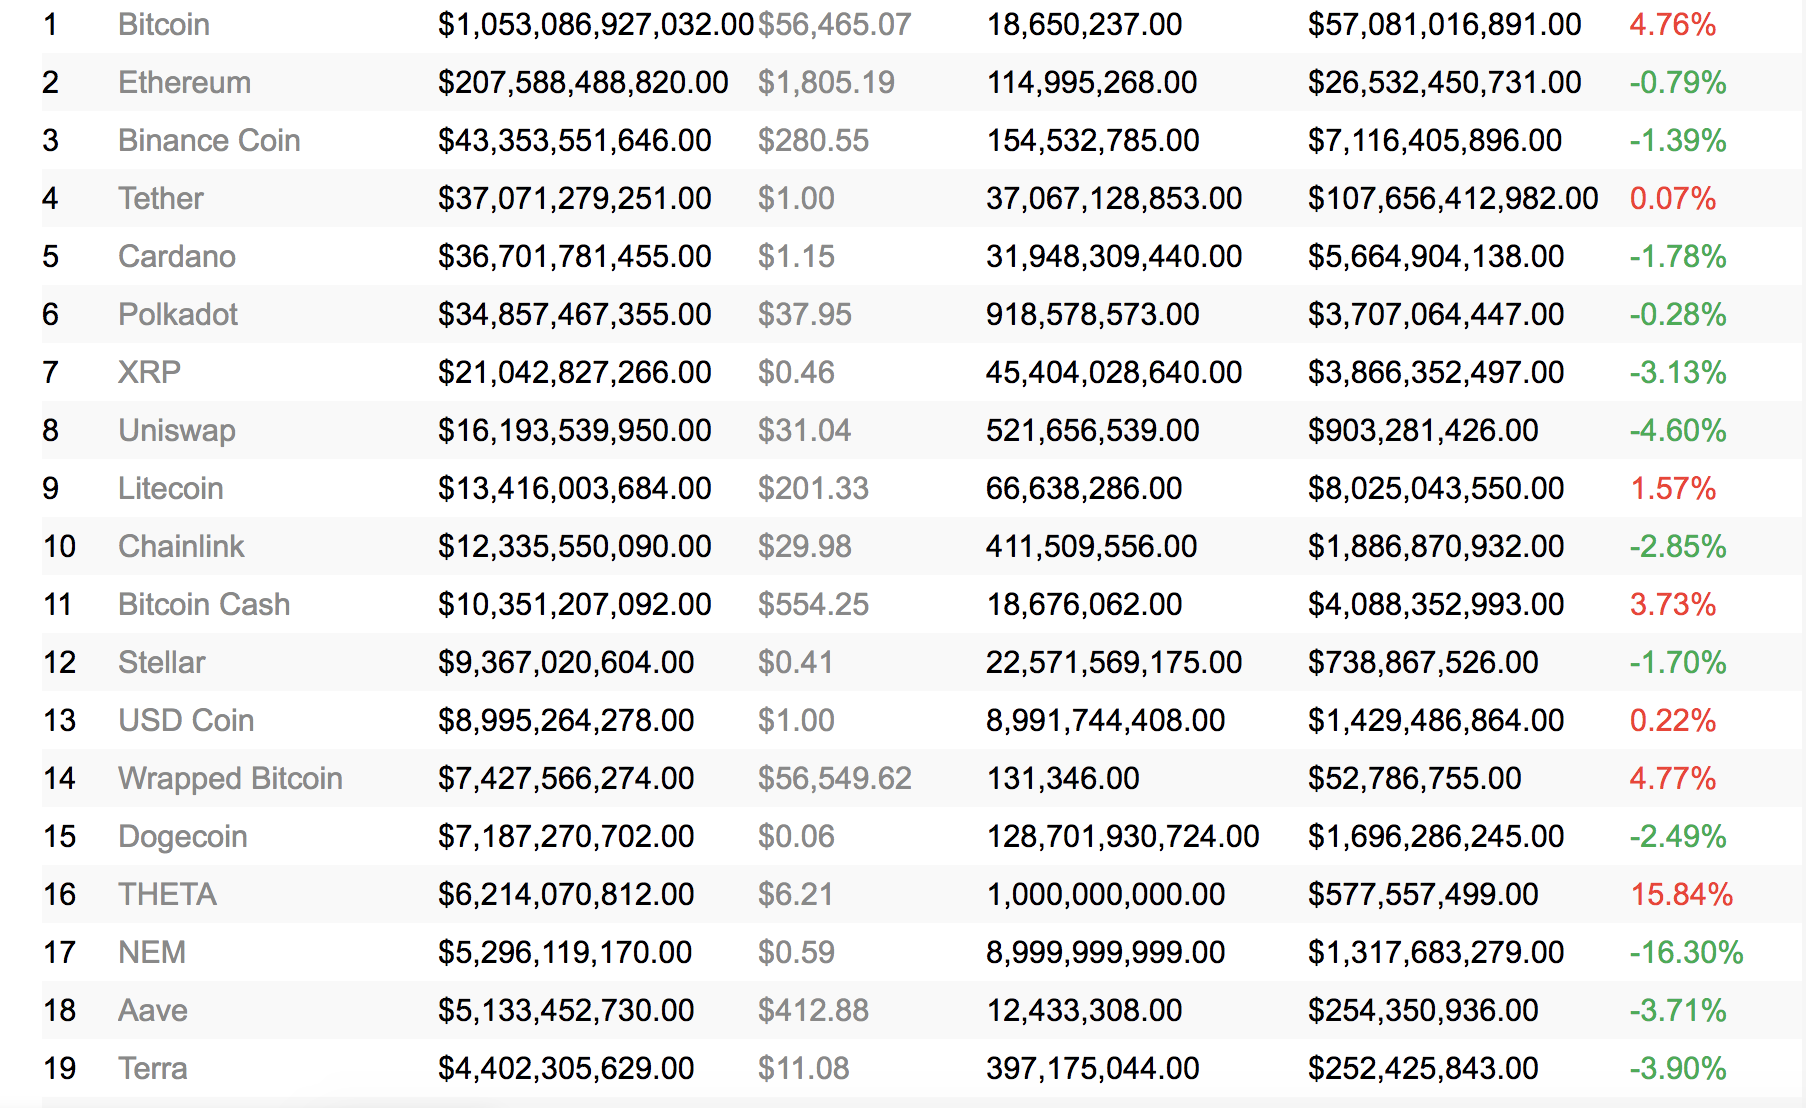Screen dimensions: 1806x1108
Task: Select the Tether row name
Action: 161,198
